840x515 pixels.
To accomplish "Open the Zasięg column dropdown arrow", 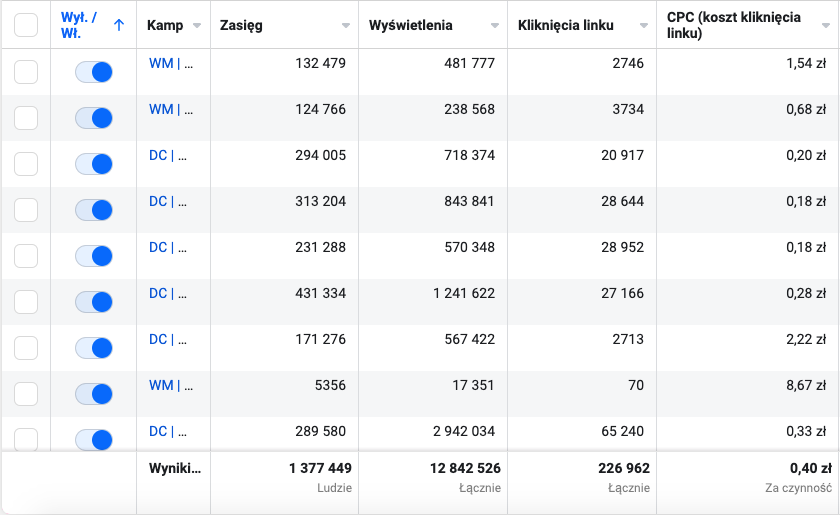I will click(345, 25).
